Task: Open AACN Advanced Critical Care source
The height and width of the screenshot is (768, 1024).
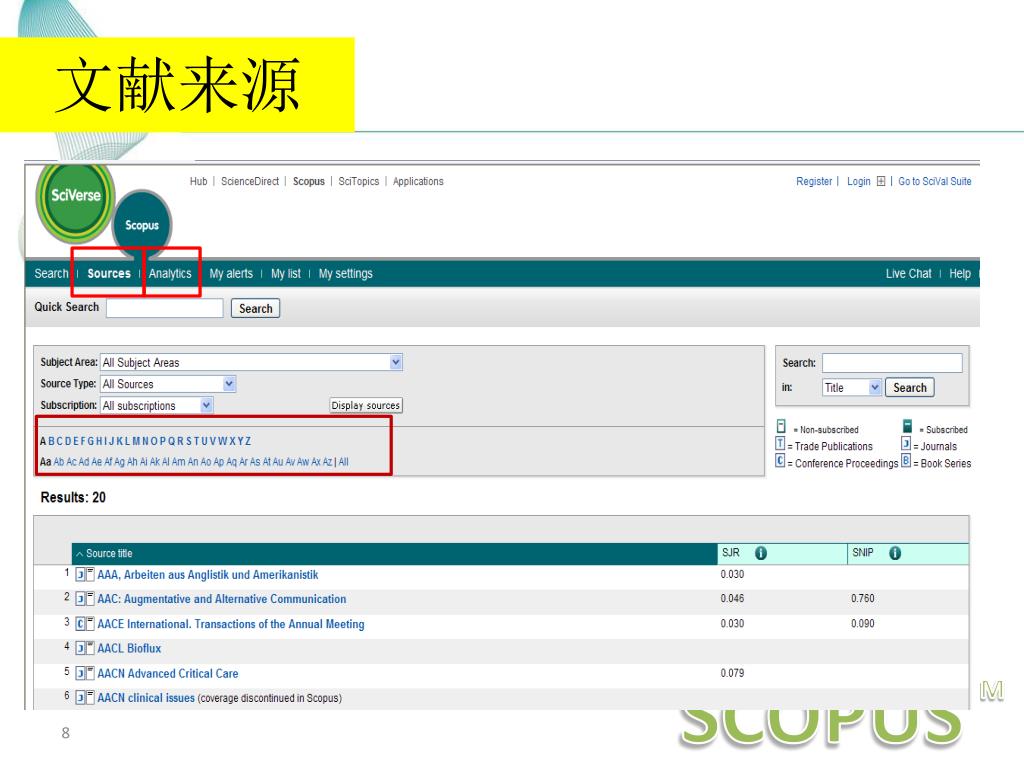Action: coord(168,673)
